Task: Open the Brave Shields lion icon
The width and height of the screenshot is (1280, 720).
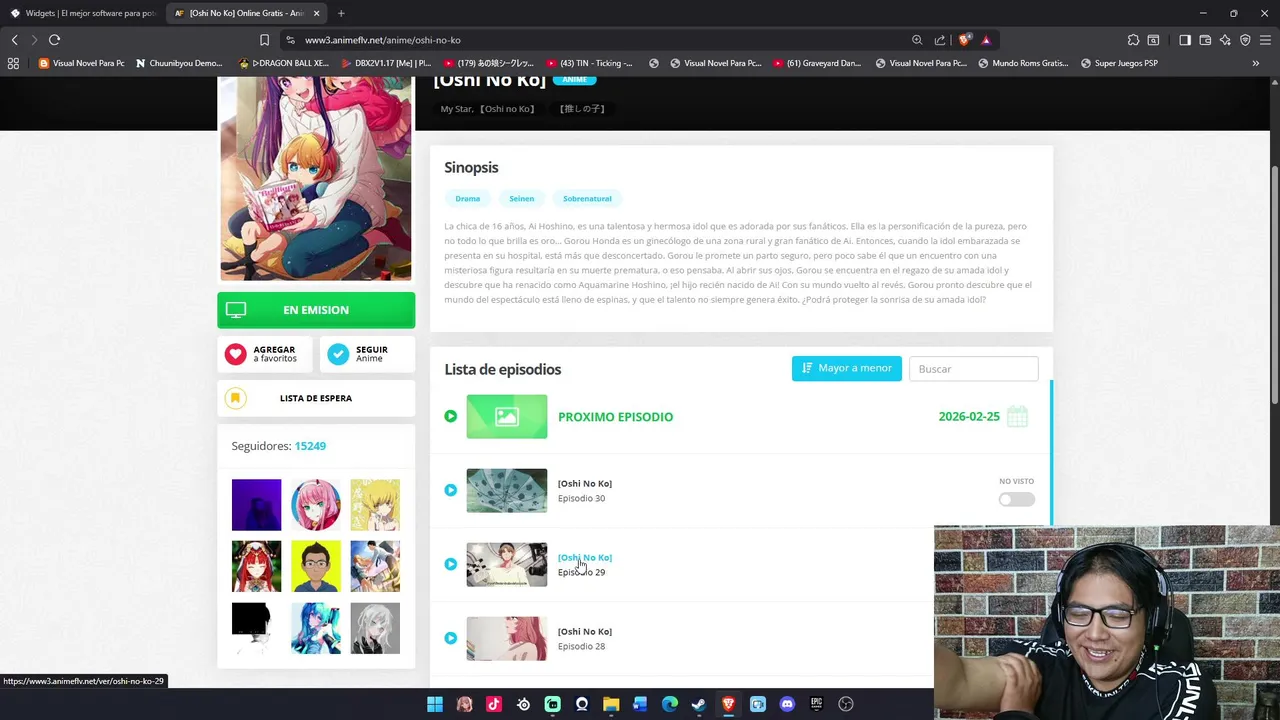Action: pos(964,40)
